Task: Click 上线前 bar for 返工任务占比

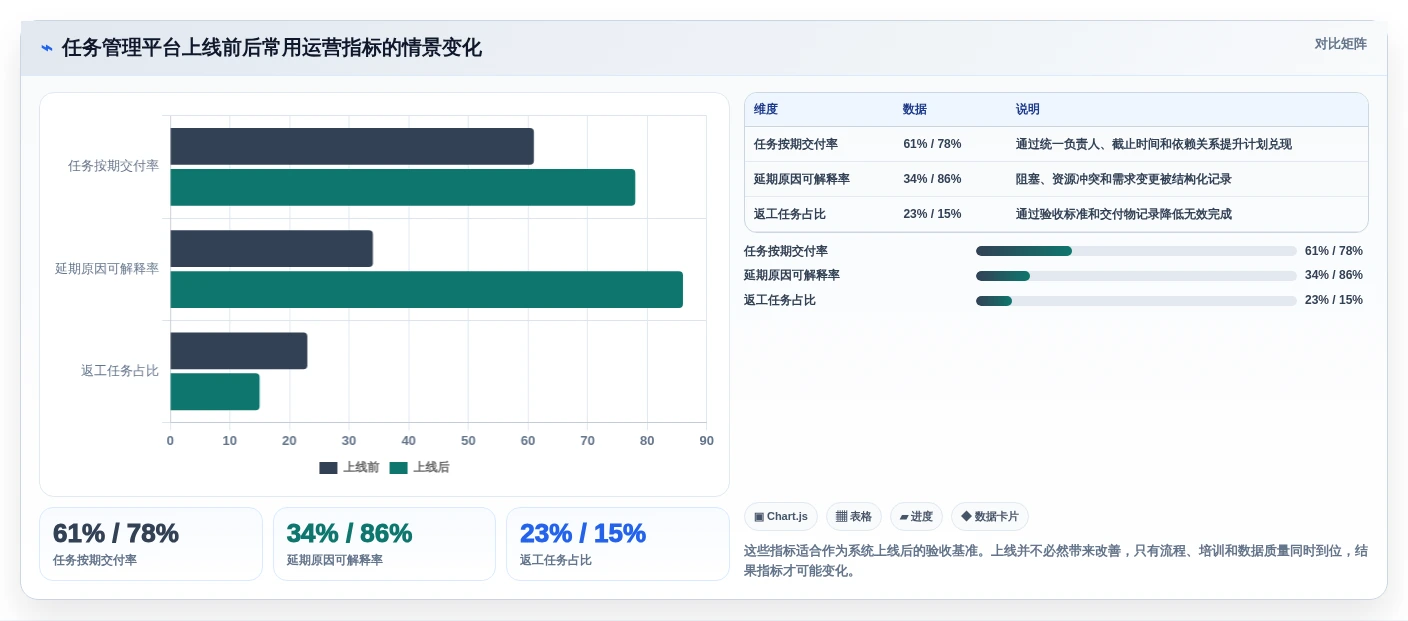Action: [239, 351]
